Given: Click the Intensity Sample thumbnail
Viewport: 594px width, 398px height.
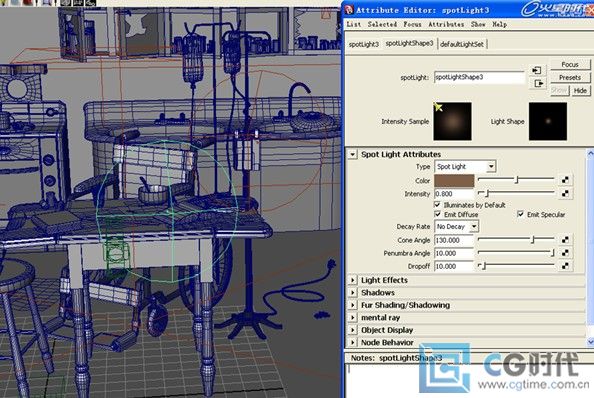Looking at the screenshot, I should [452, 121].
